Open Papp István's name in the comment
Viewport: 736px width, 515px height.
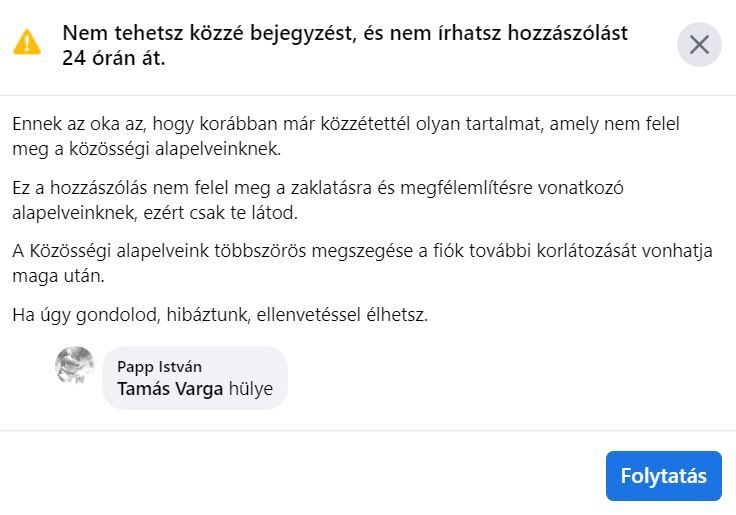click(160, 366)
